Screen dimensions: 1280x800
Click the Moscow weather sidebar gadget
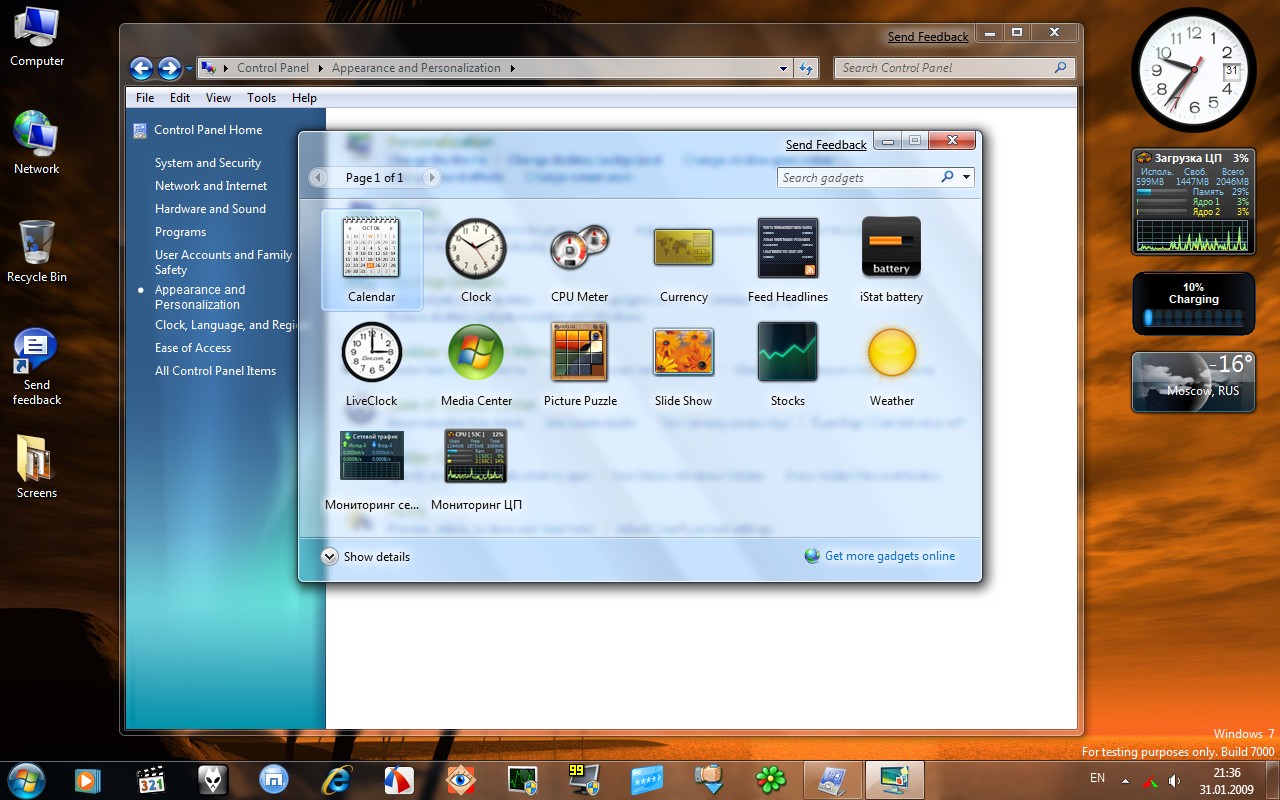(1193, 381)
